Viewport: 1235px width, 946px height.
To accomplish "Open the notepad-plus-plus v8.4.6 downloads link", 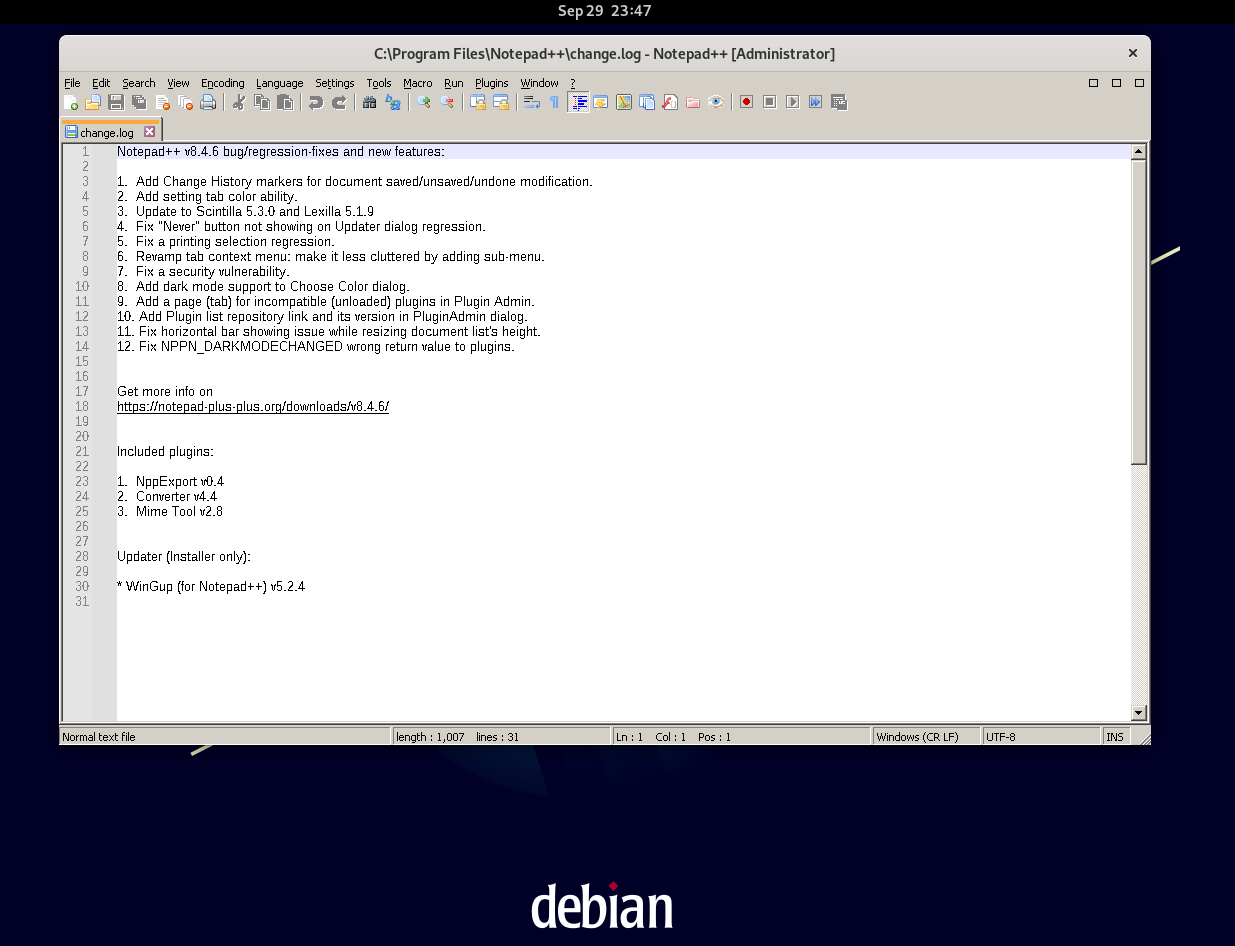I will click(253, 406).
